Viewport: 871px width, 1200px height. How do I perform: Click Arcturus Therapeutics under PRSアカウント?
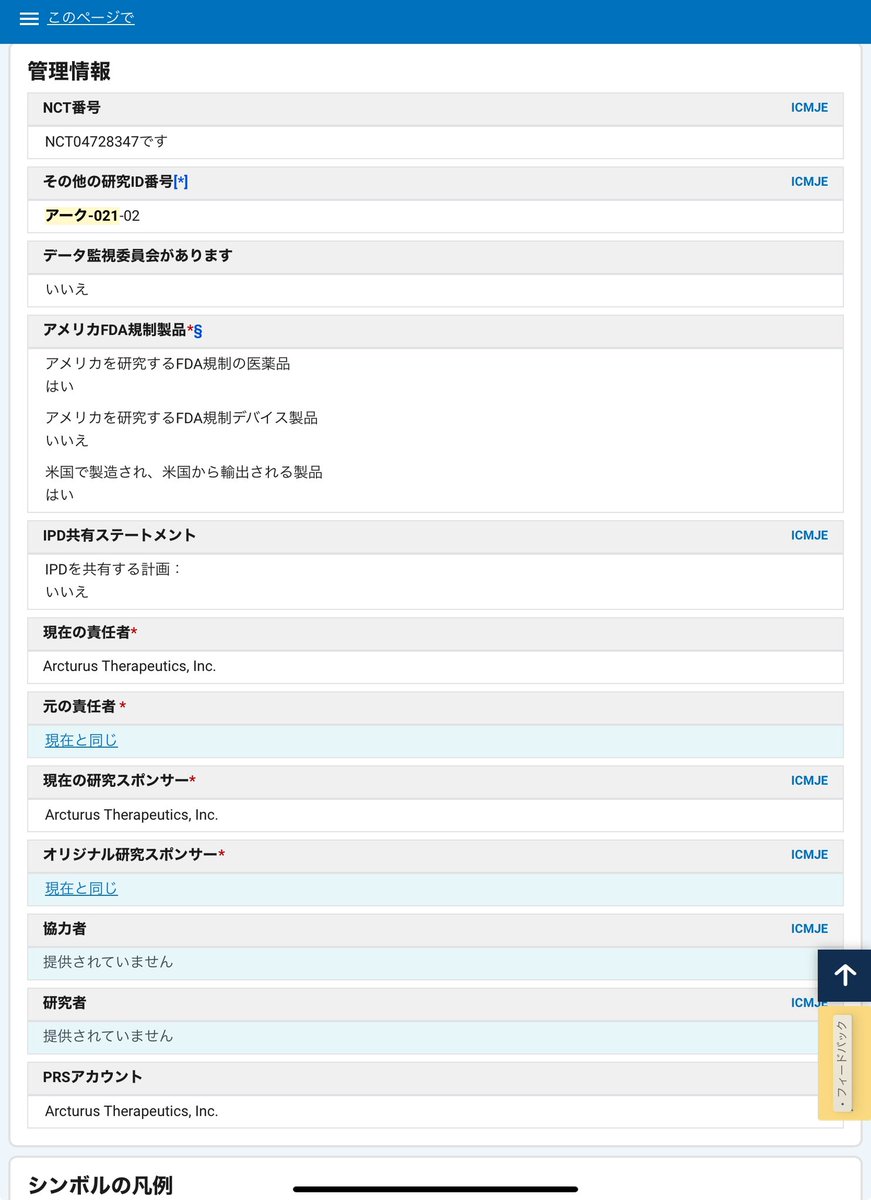pos(131,1112)
